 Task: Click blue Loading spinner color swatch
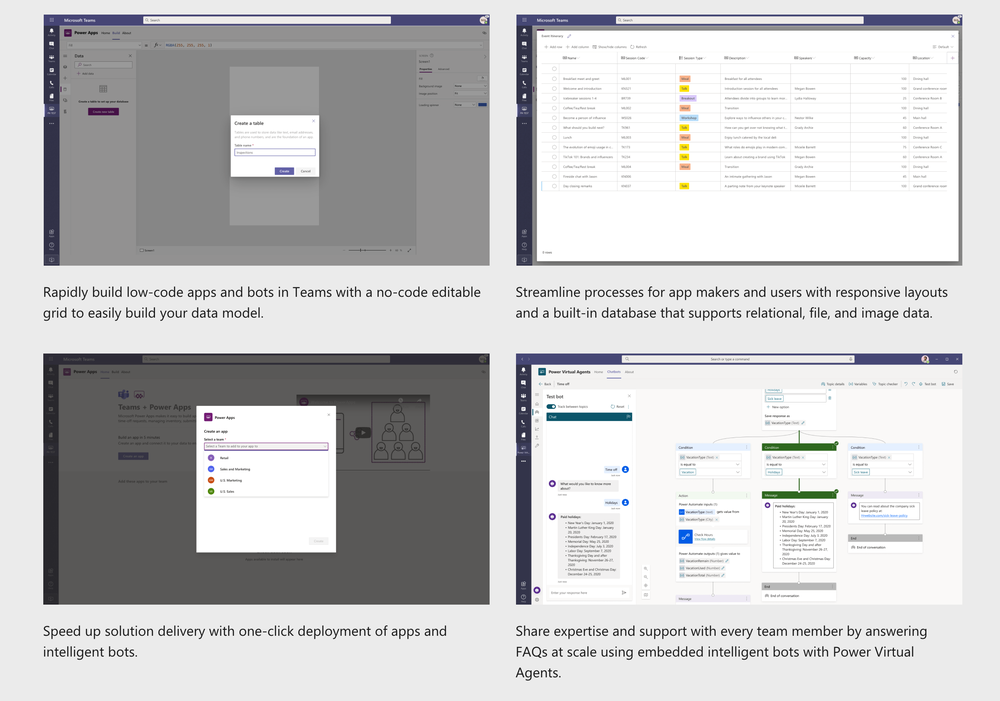[482, 105]
